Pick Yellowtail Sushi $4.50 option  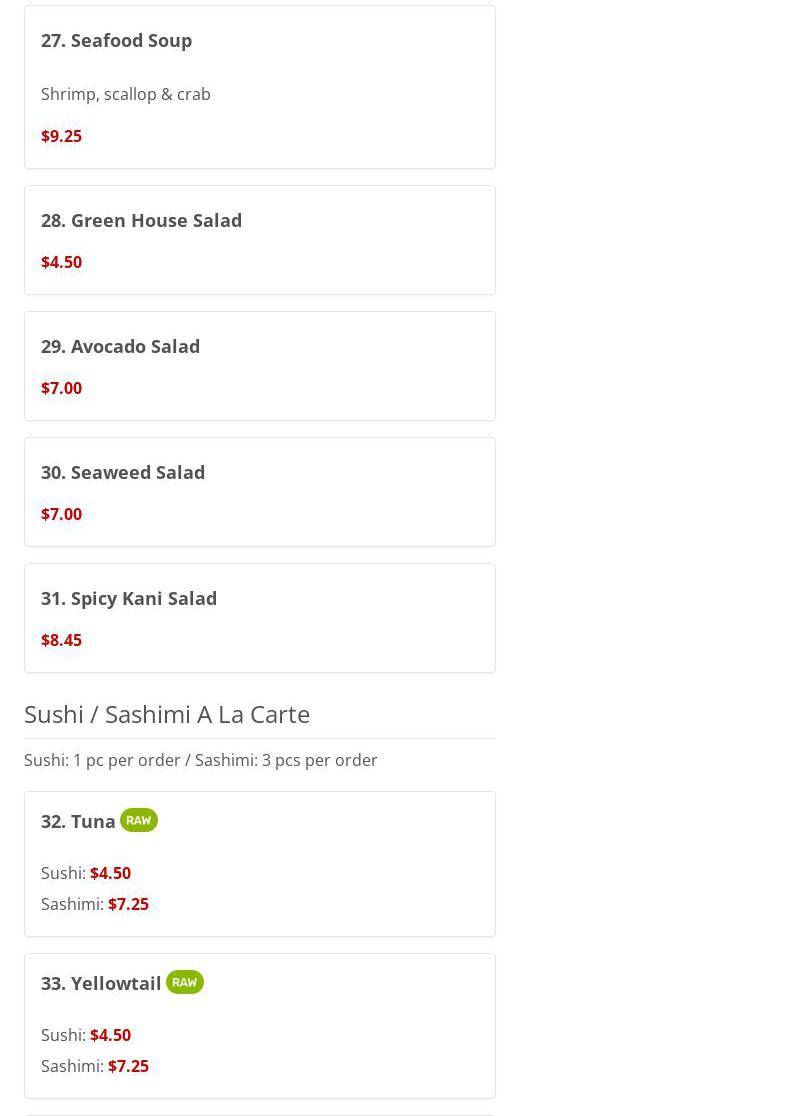point(110,1035)
